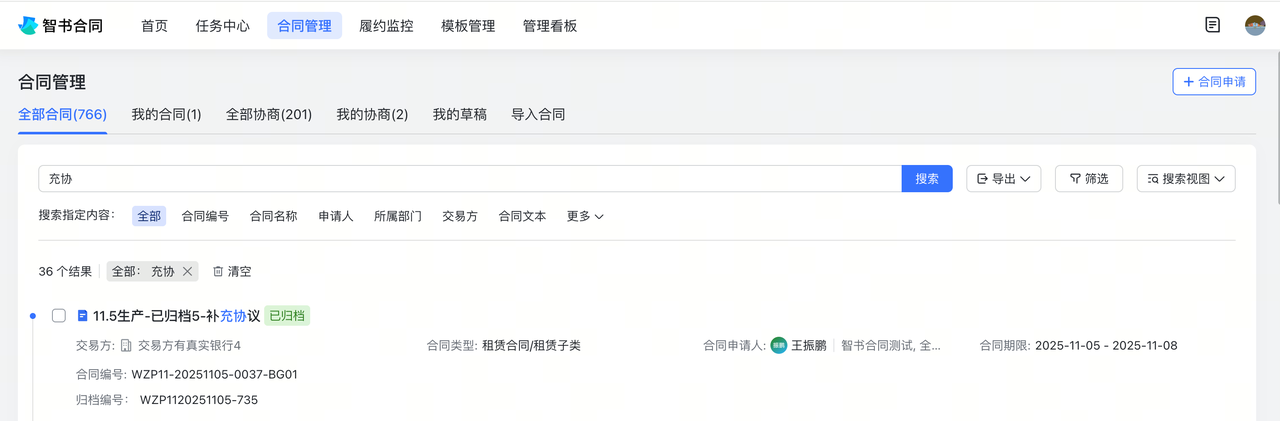The width and height of the screenshot is (1280, 421).
Task: Select the 11.5生产-已归档5 contract checkbox
Action: pos(59,316)
